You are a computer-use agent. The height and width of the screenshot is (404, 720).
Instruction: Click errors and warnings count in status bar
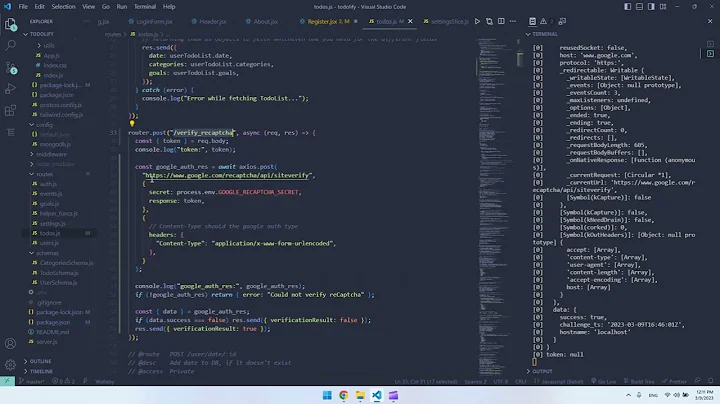click(63, 381)
